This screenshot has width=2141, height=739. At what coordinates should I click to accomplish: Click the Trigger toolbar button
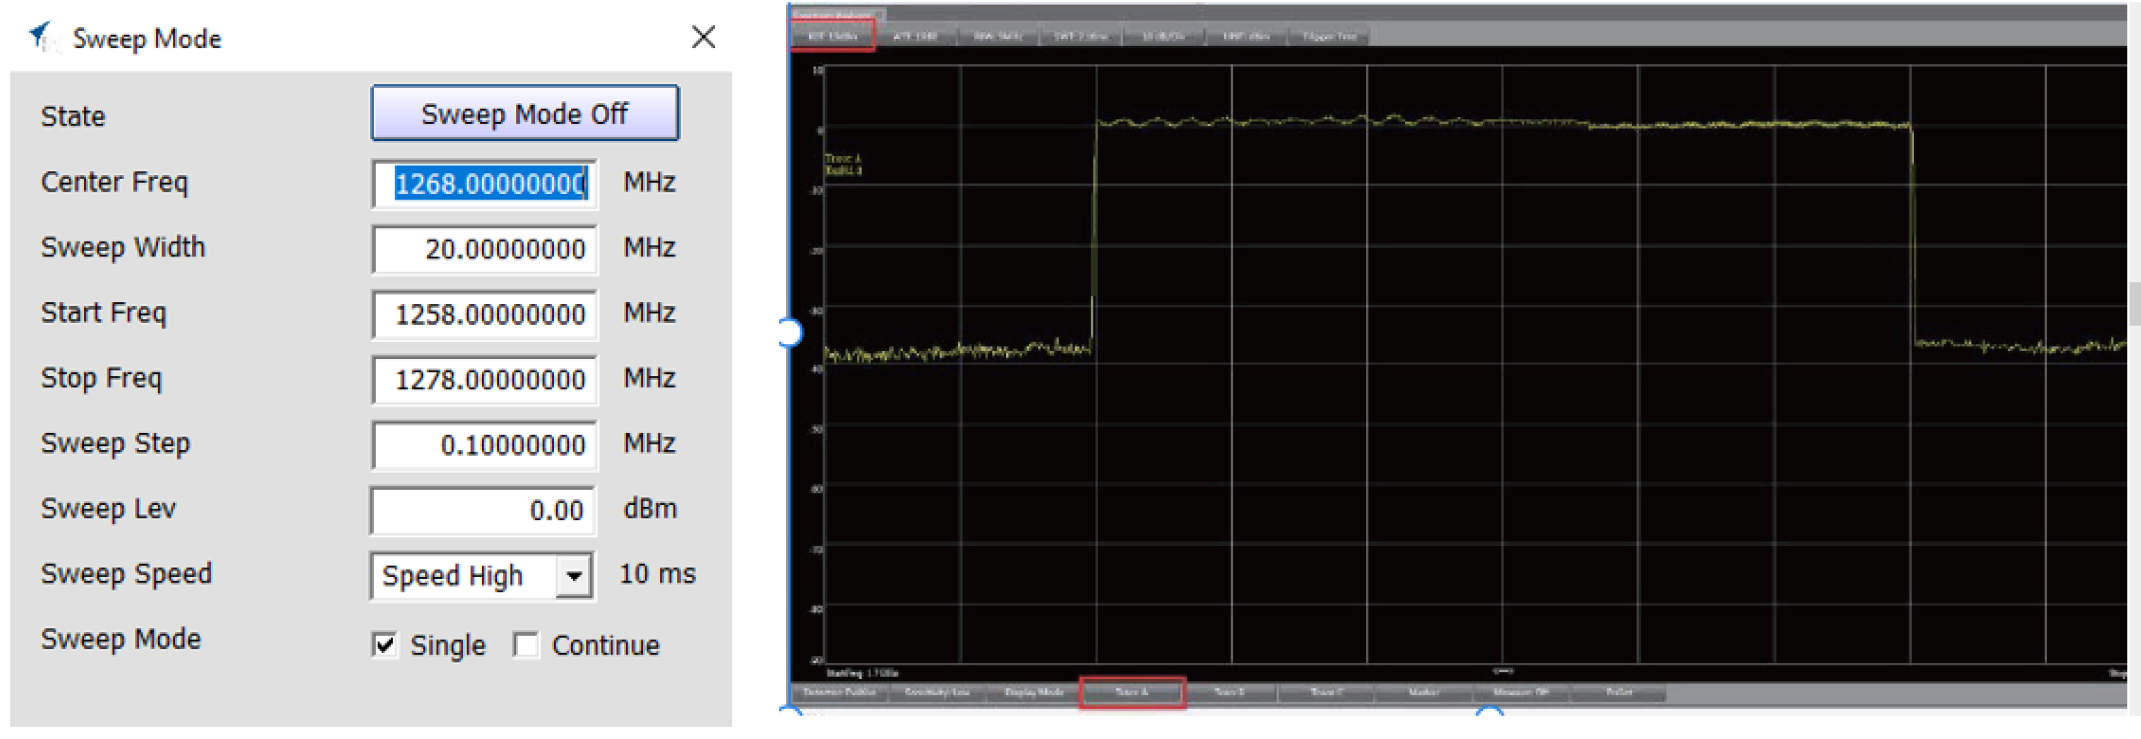1329,36
